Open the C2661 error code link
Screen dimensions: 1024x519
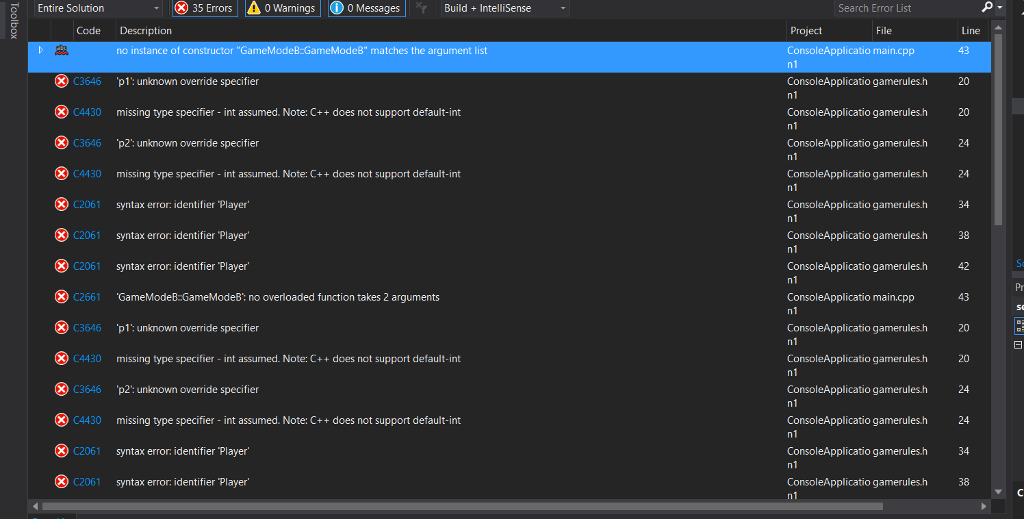87,297
